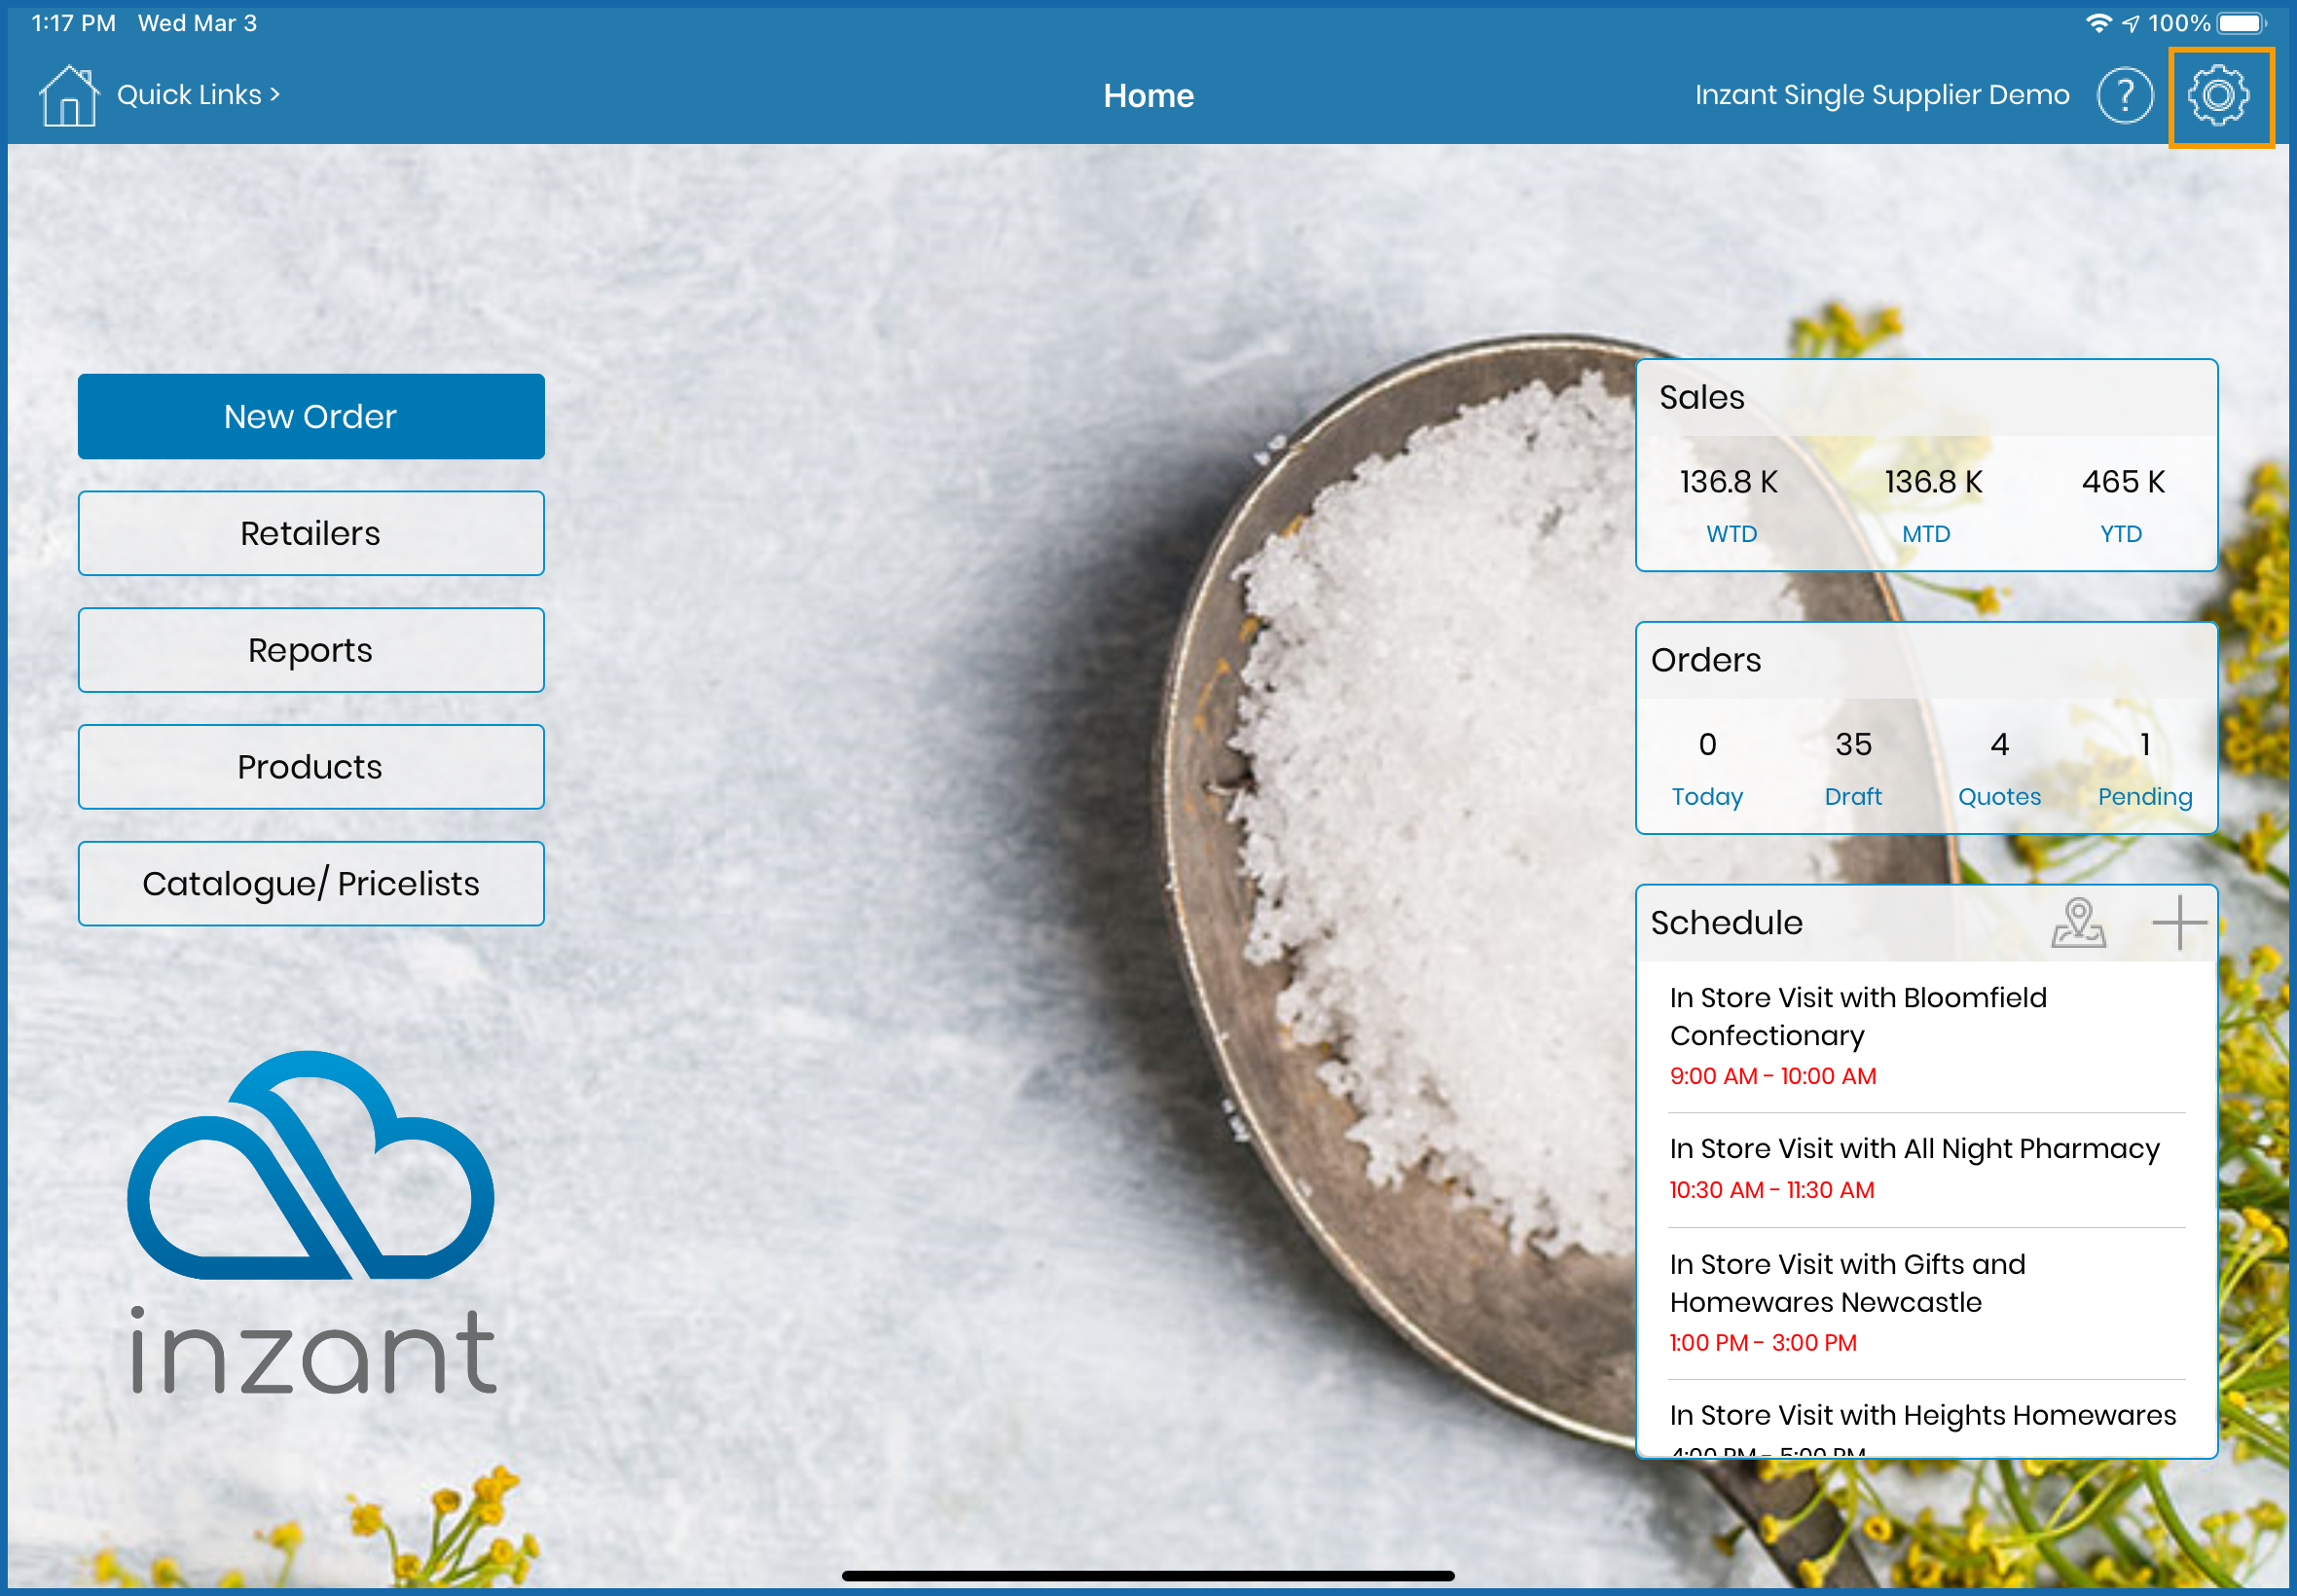Open All Night Pharmacy visit entry
2297x1596 pixels.
pyautogui.click(x=1913, y=1167)
